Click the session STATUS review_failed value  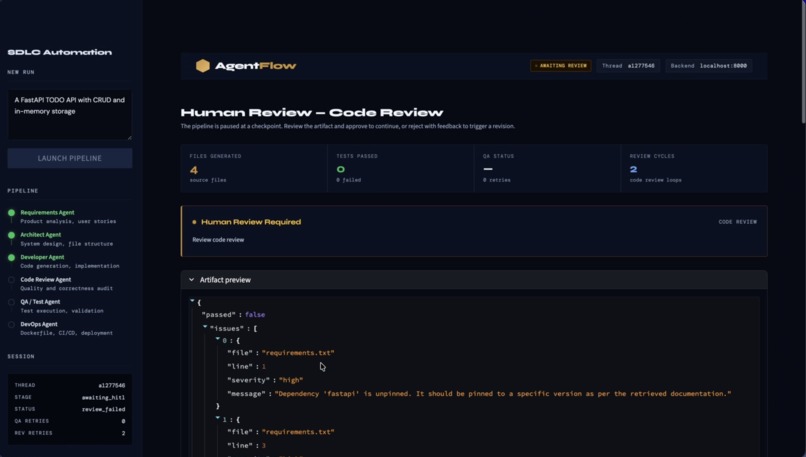(x=103, y=409)
